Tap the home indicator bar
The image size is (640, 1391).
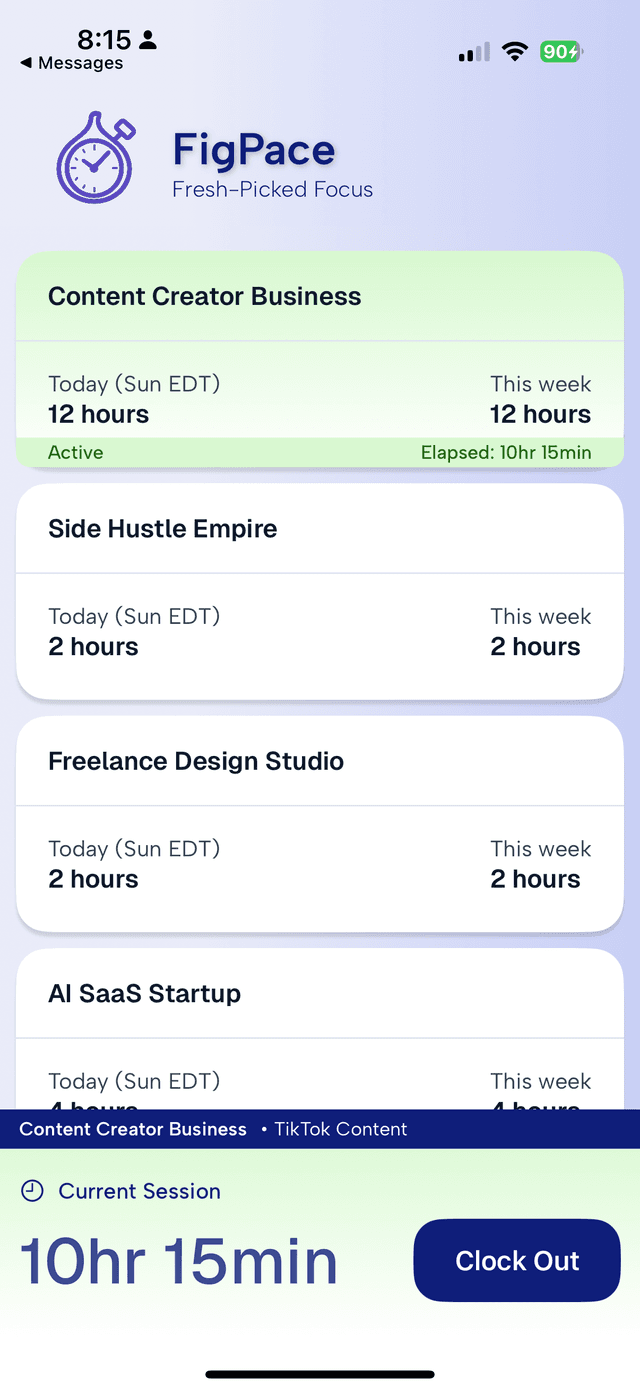(x=320, y=1373)
